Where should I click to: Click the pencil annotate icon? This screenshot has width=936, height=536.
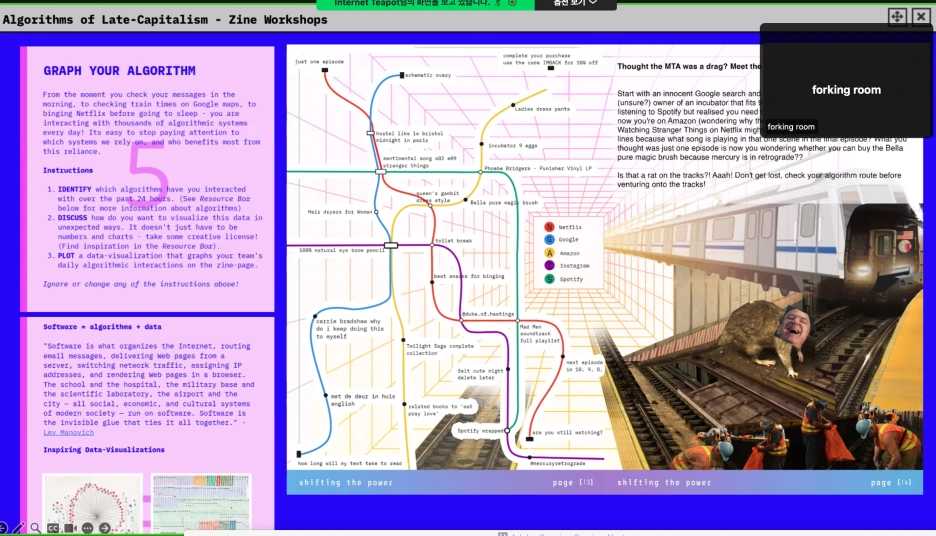pos(19,528)
